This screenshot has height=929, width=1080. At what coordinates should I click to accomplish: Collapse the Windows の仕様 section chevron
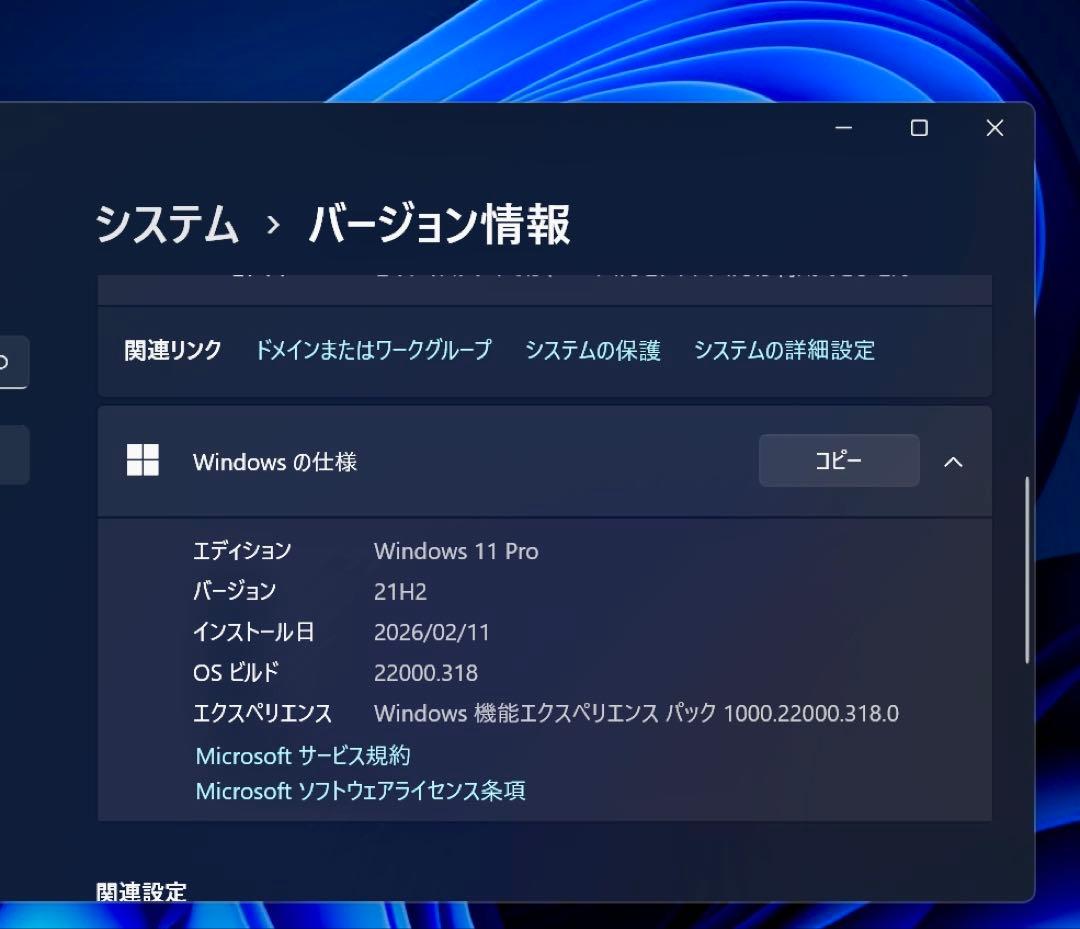click(953, 462)
